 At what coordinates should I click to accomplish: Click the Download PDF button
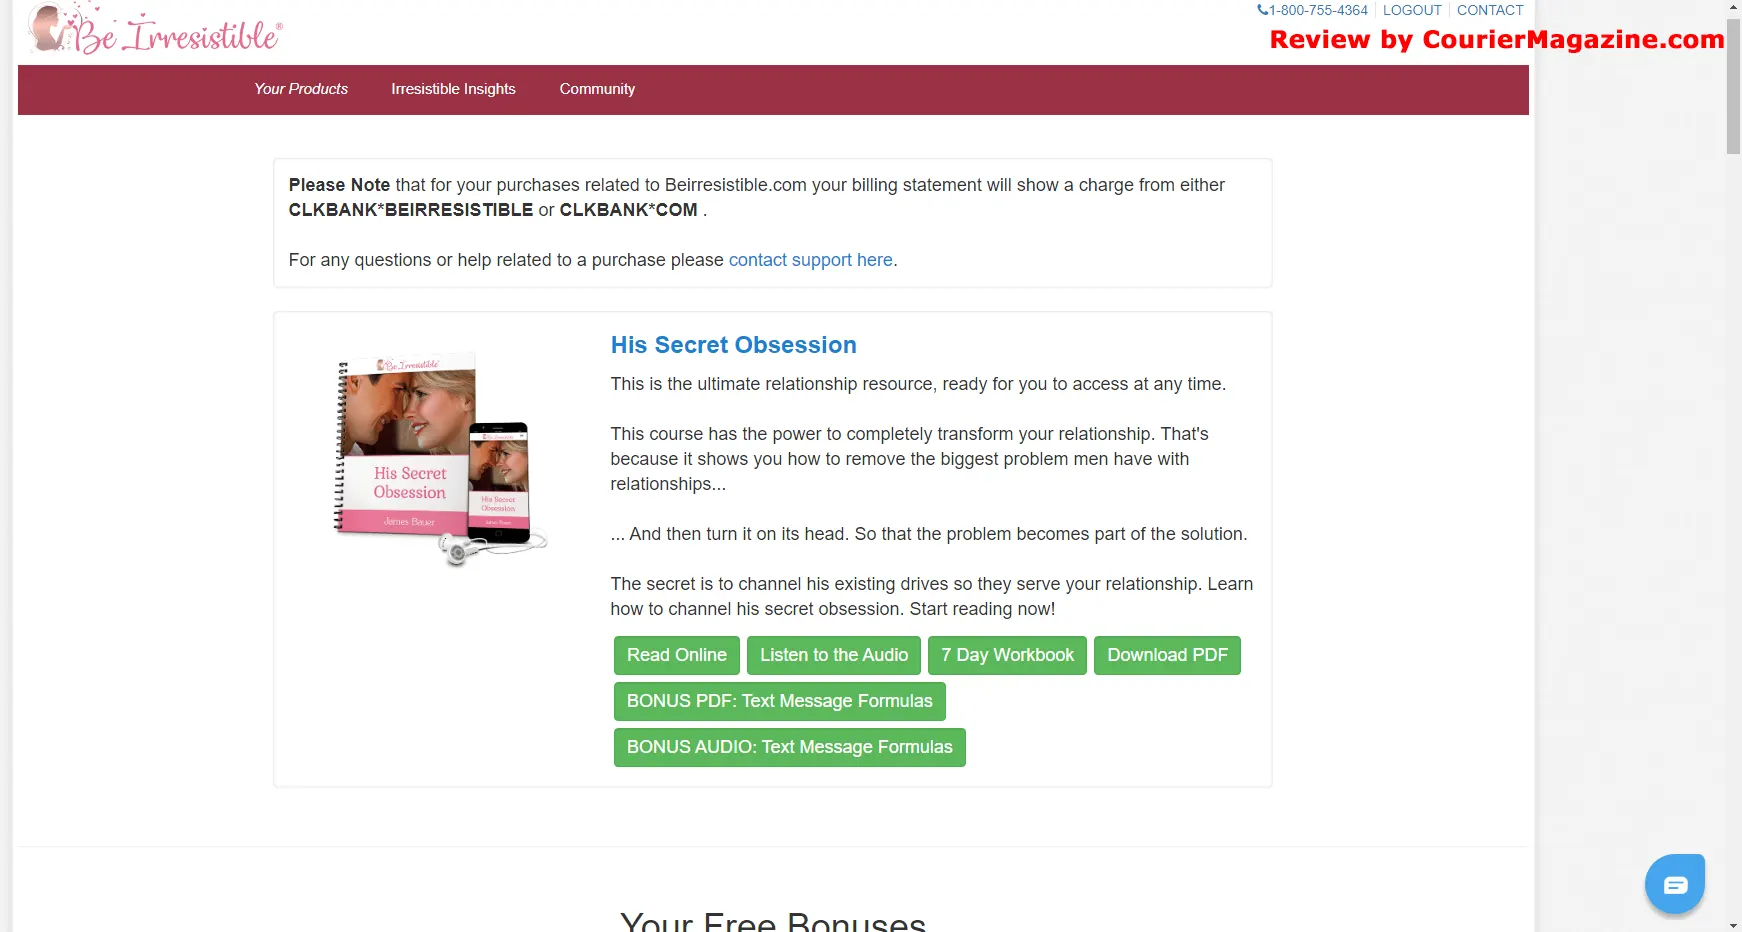click(x=1167, y=655)
